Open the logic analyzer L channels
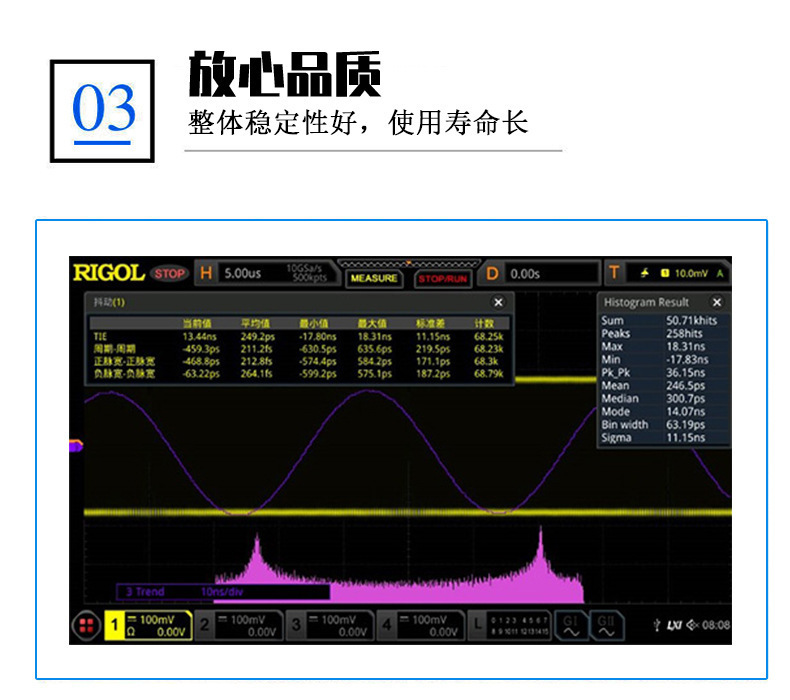 point(509,625)
